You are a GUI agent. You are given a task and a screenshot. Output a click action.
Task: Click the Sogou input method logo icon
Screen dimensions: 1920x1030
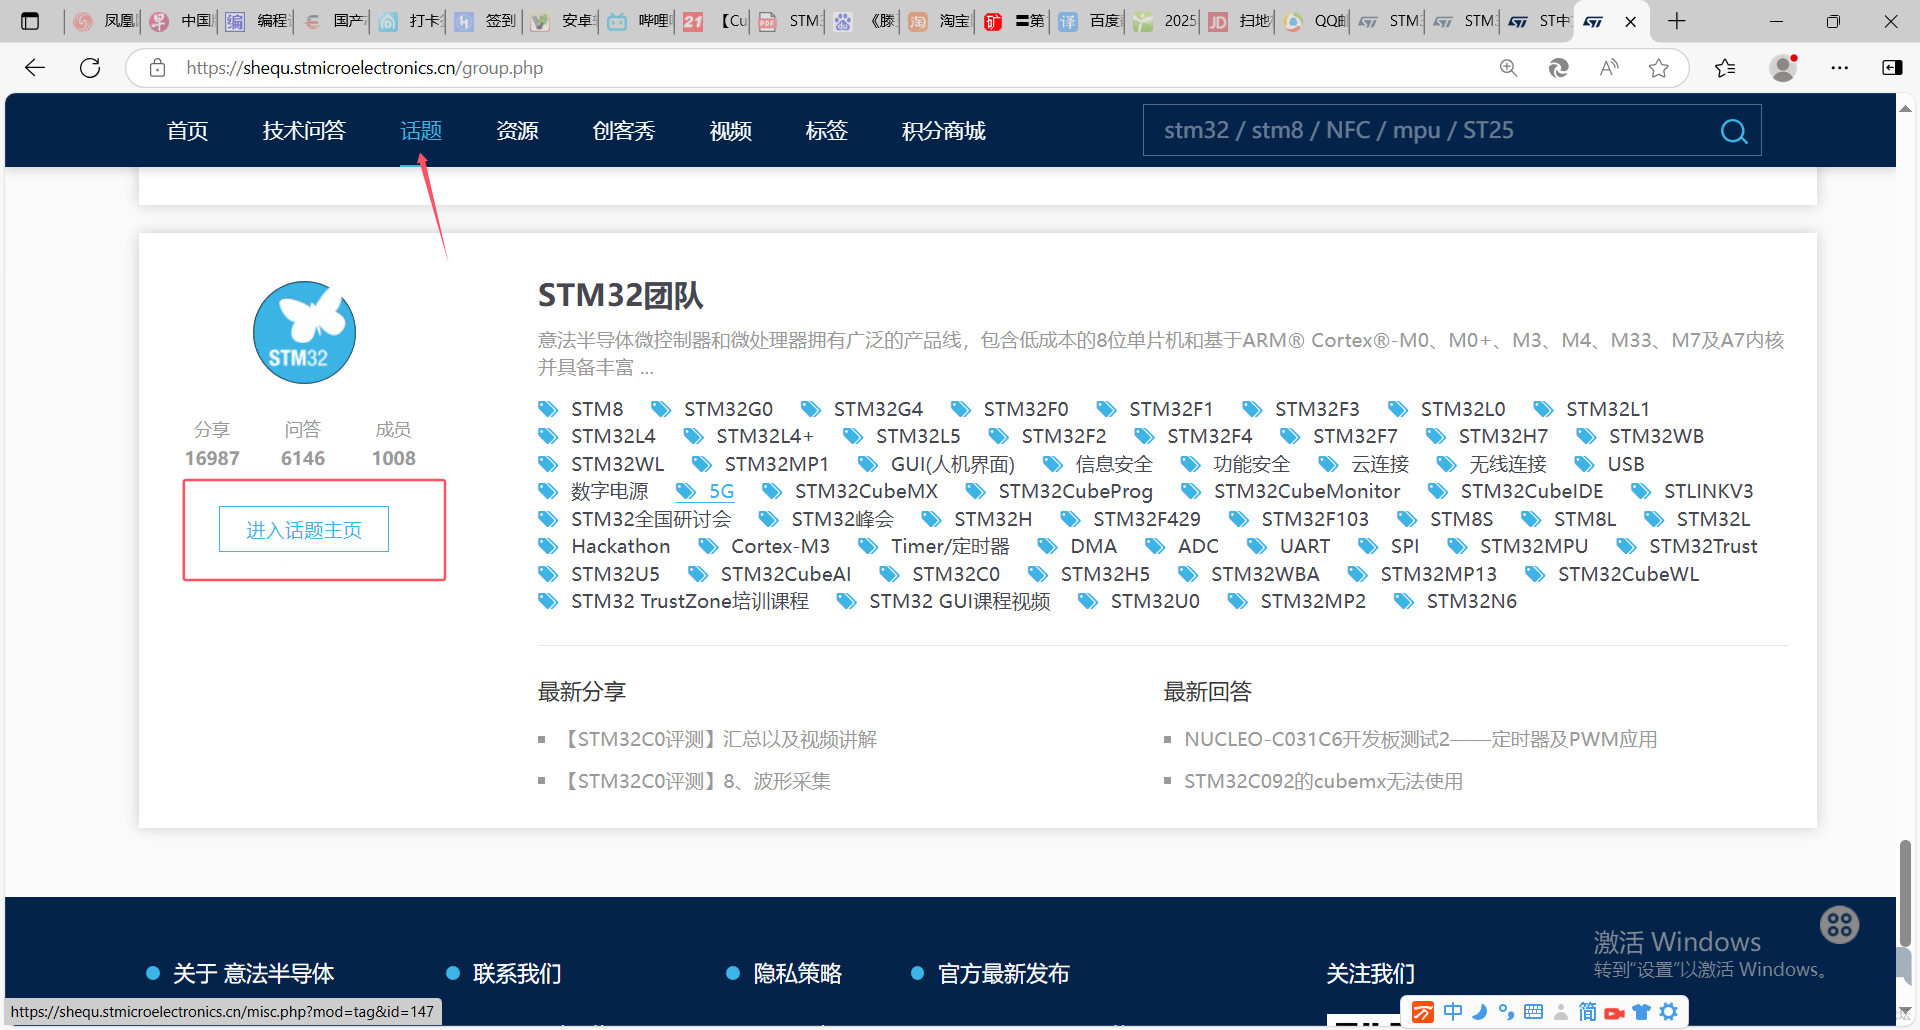click(x=1422, y=1012)
